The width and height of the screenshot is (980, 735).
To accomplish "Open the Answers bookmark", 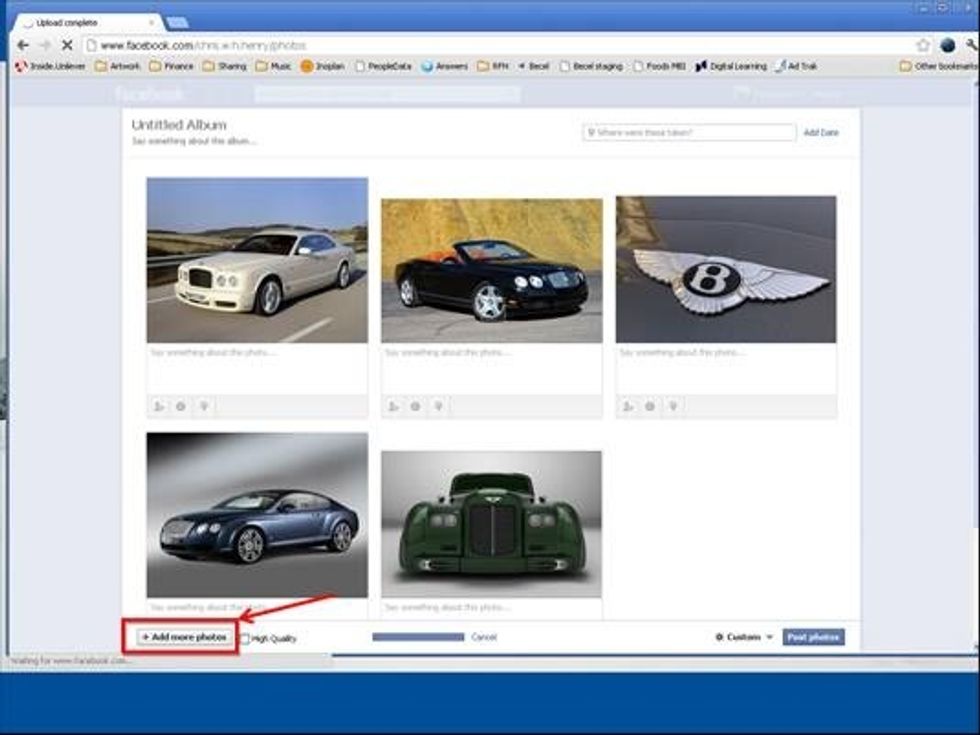I will coord(444,66).
